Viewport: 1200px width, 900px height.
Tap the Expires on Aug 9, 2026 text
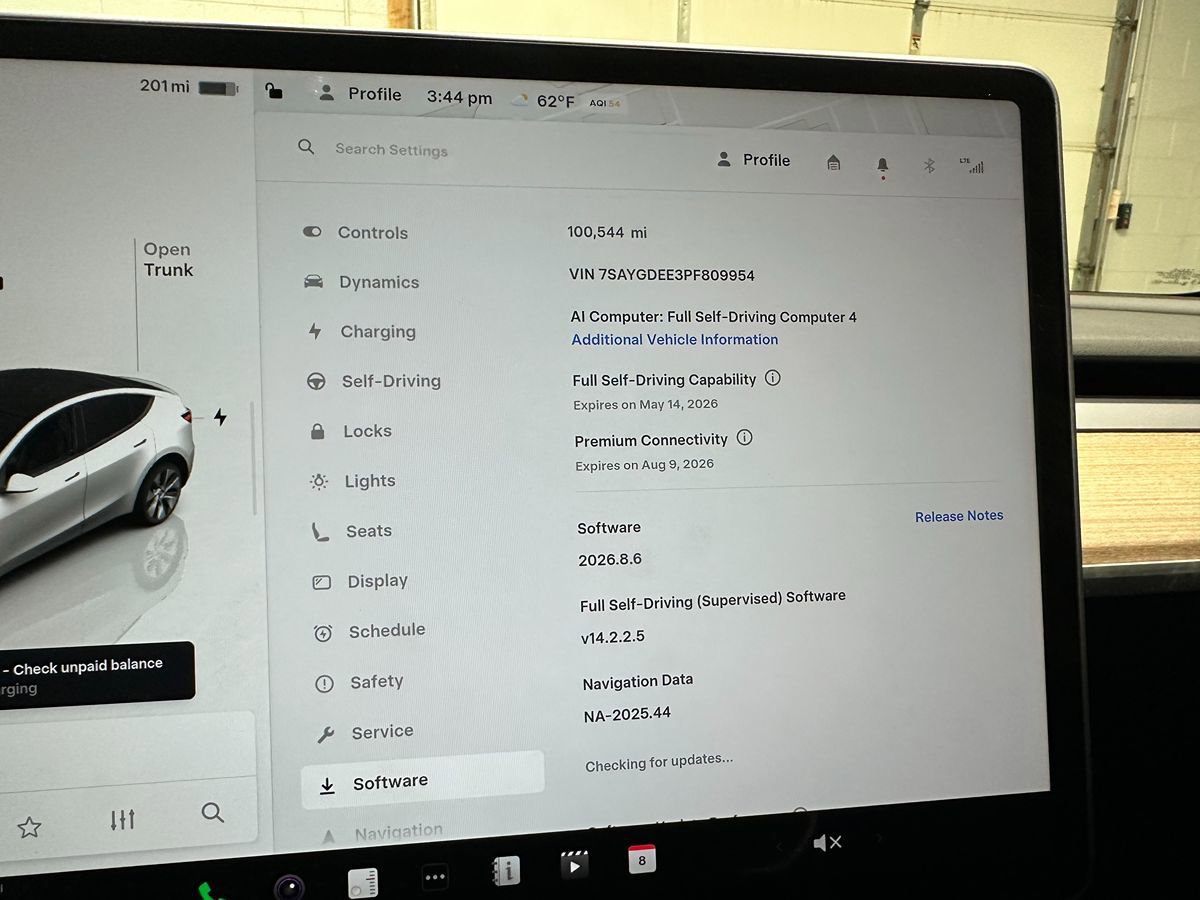tap(644, 465)
